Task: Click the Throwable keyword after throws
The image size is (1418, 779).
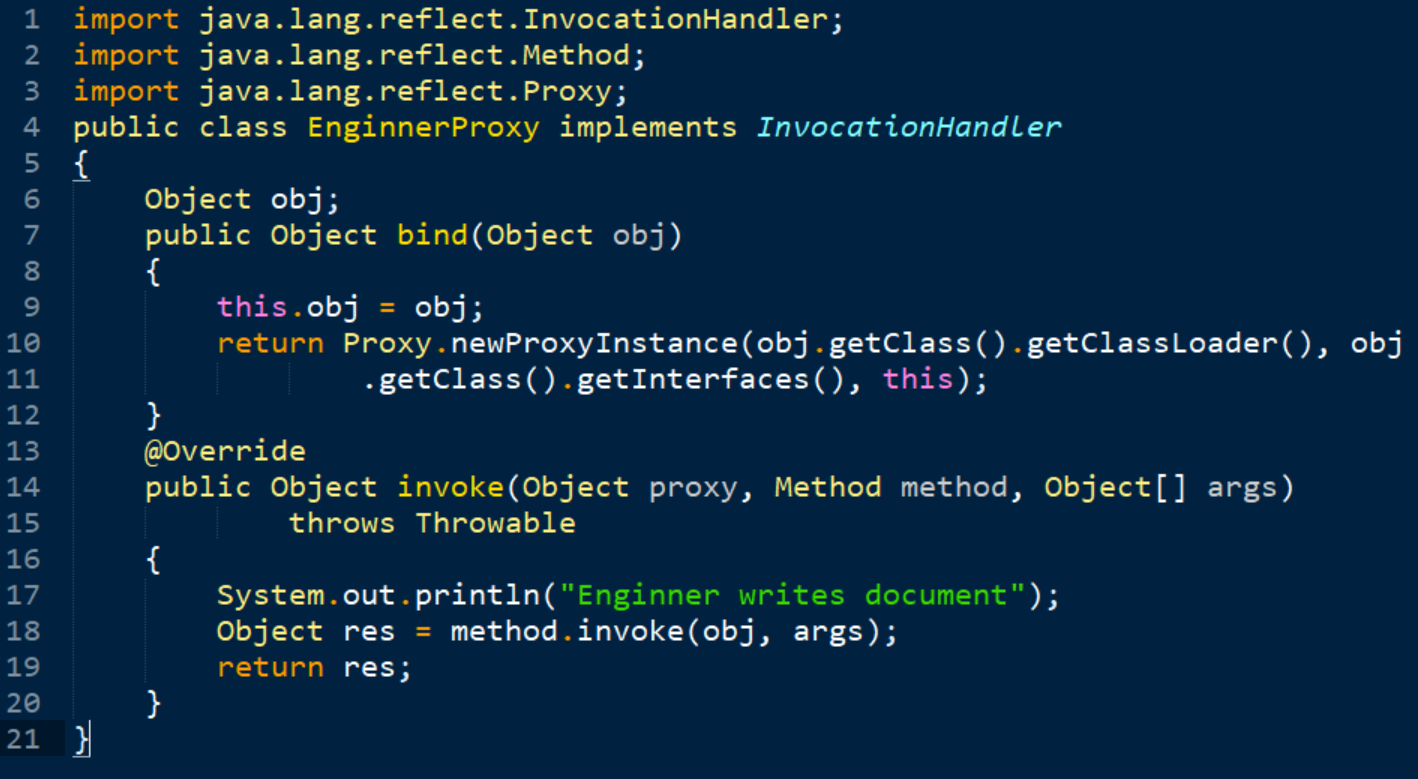Action: pyautogui.click(x=495, y=523)
